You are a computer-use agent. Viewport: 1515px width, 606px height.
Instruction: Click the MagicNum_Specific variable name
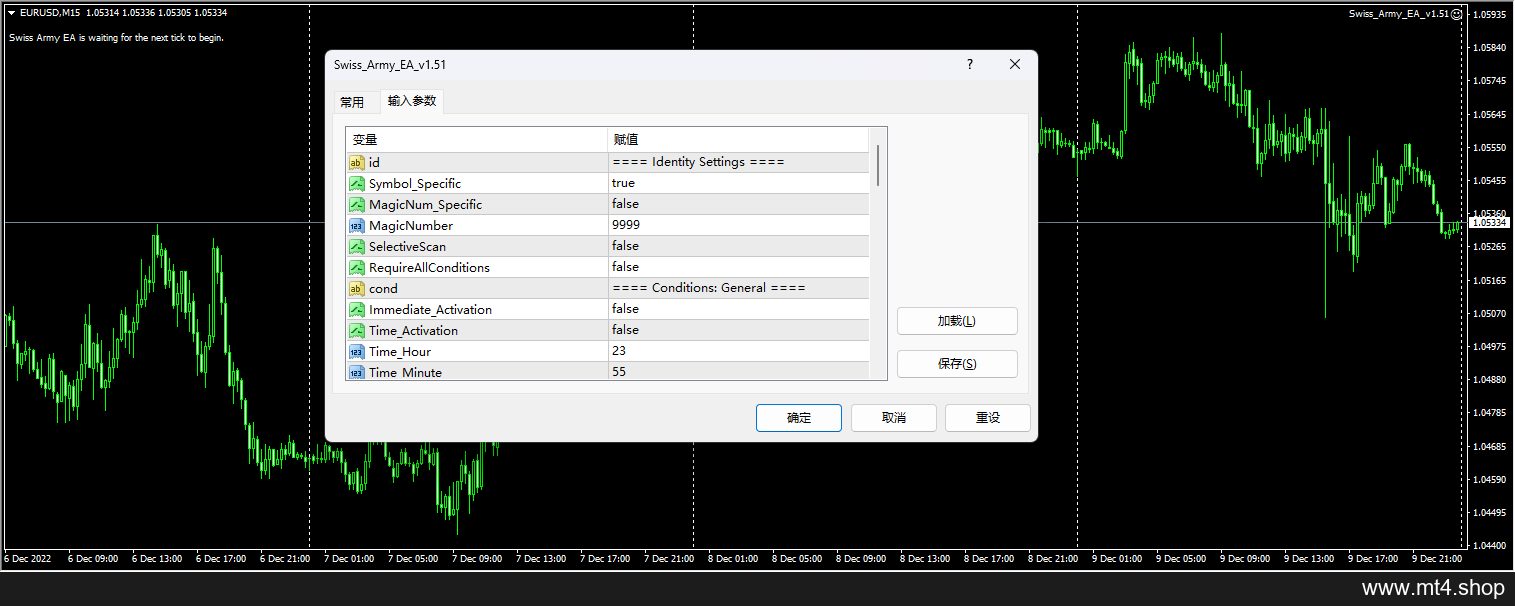pyautogui.click(x=425, y=205)
